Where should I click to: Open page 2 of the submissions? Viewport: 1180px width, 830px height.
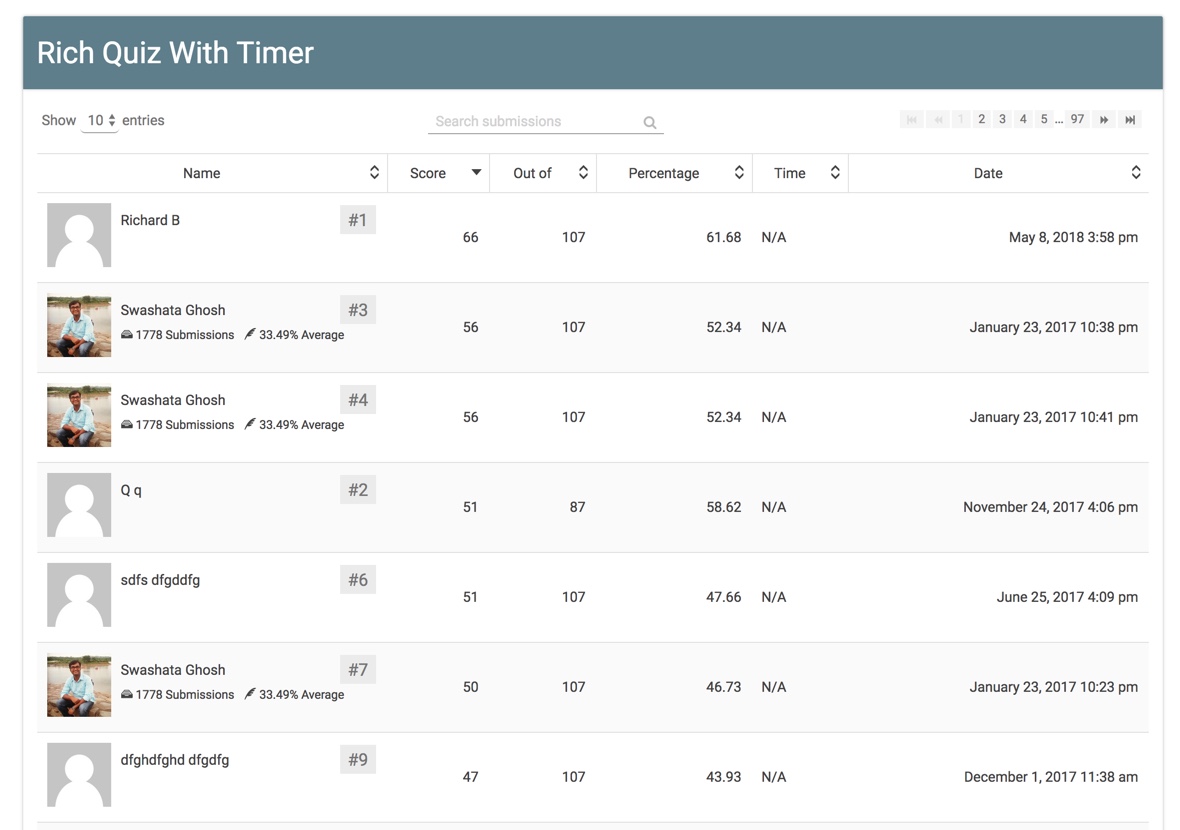(981, 119)
